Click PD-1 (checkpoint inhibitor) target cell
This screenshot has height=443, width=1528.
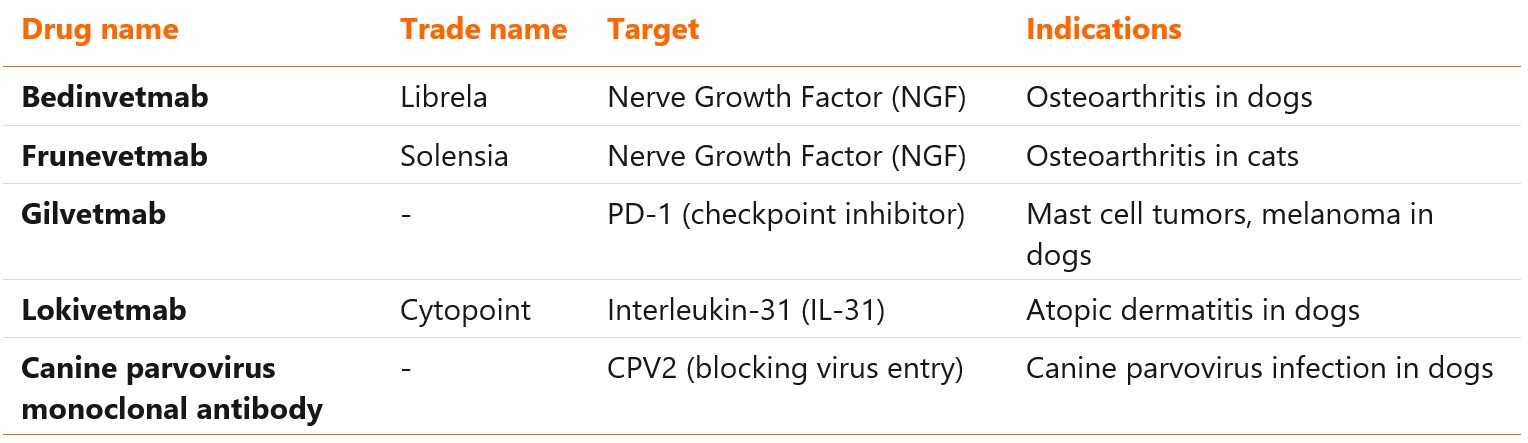(x=785, y=214)
